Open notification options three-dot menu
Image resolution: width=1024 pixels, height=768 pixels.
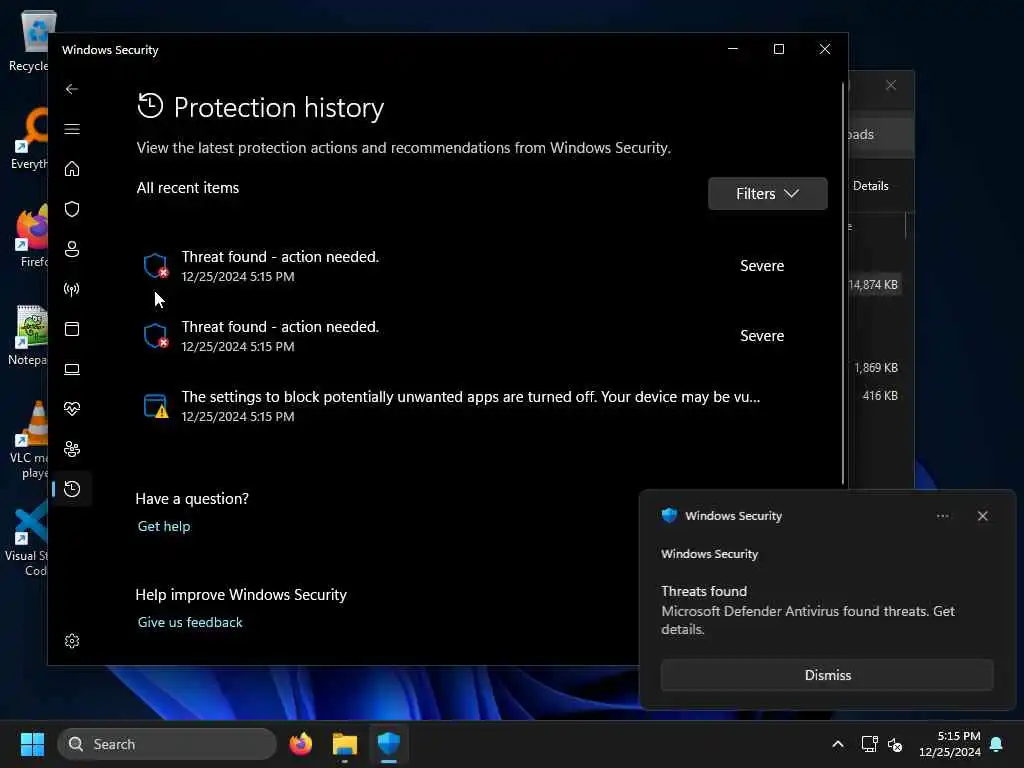[x=942, y=516]
